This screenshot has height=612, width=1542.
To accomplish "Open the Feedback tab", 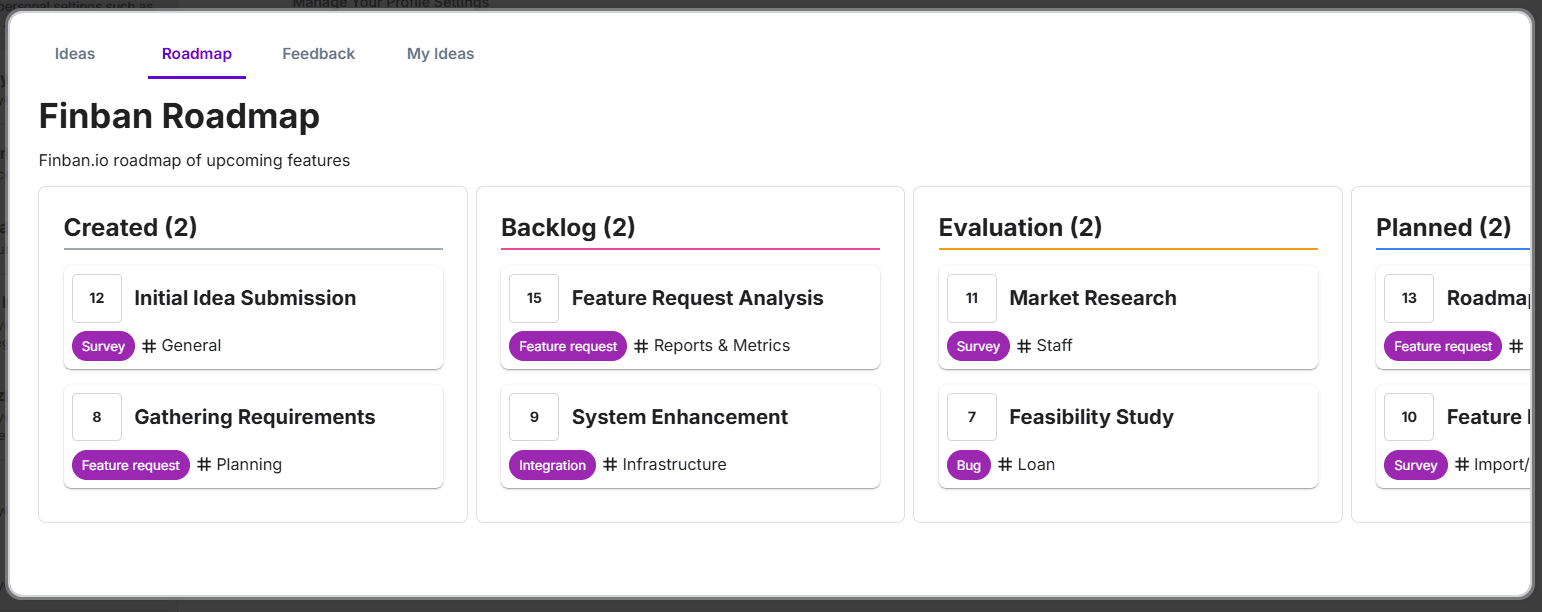I will pyautogui.click(x=318, y=54).
